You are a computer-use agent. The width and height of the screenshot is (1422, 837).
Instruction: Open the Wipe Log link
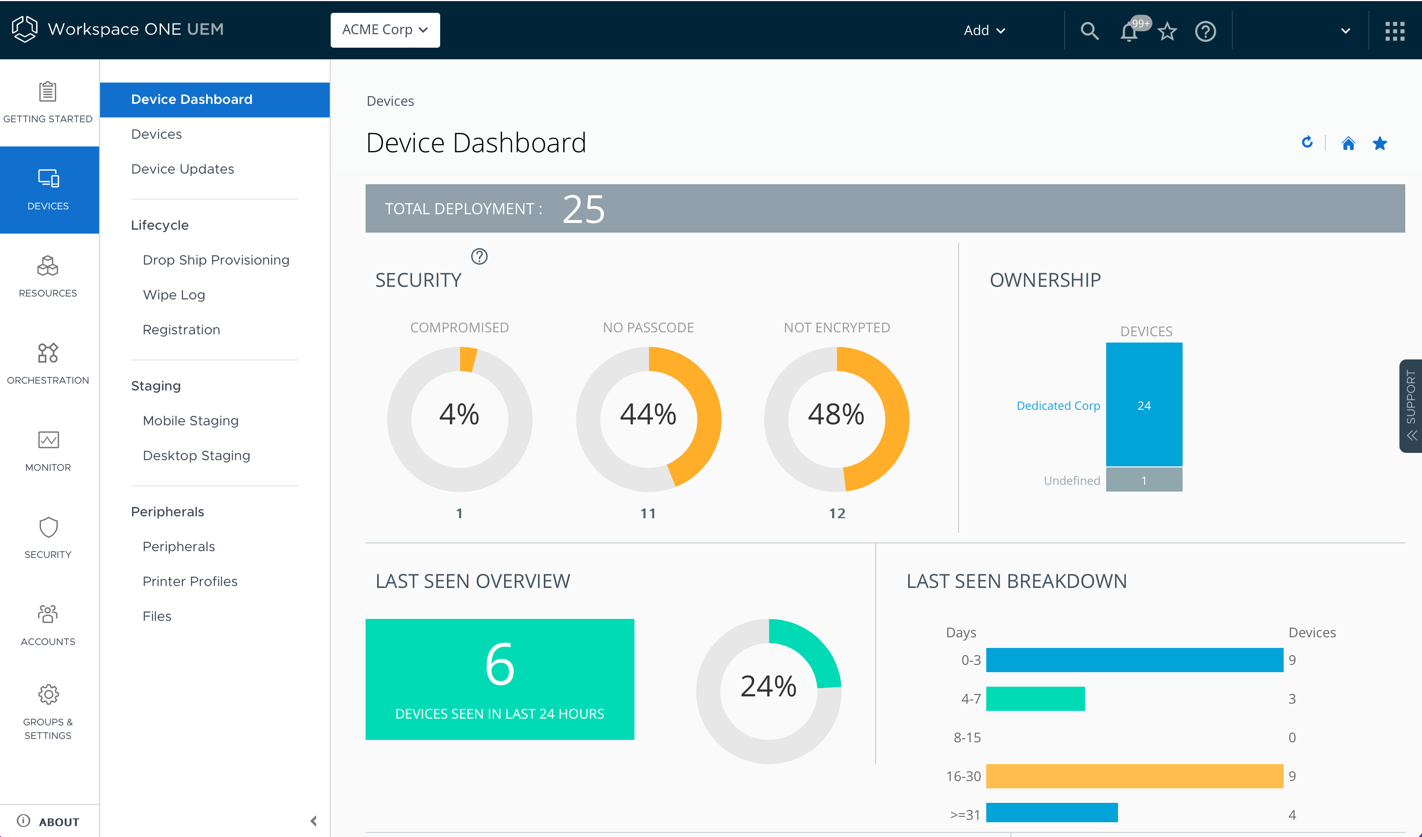point(174,295)
